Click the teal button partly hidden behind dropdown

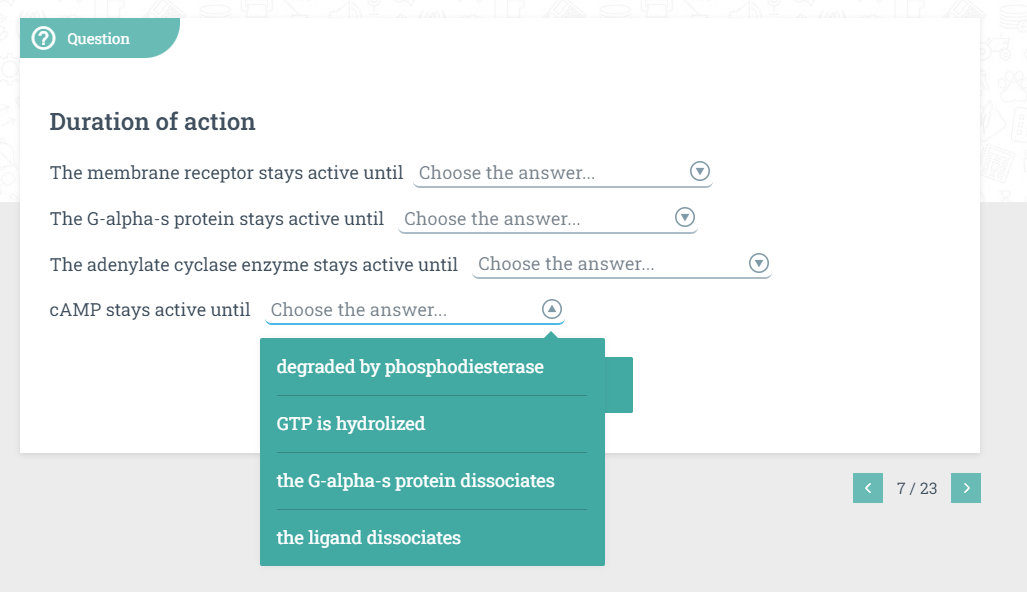[620, 385]
